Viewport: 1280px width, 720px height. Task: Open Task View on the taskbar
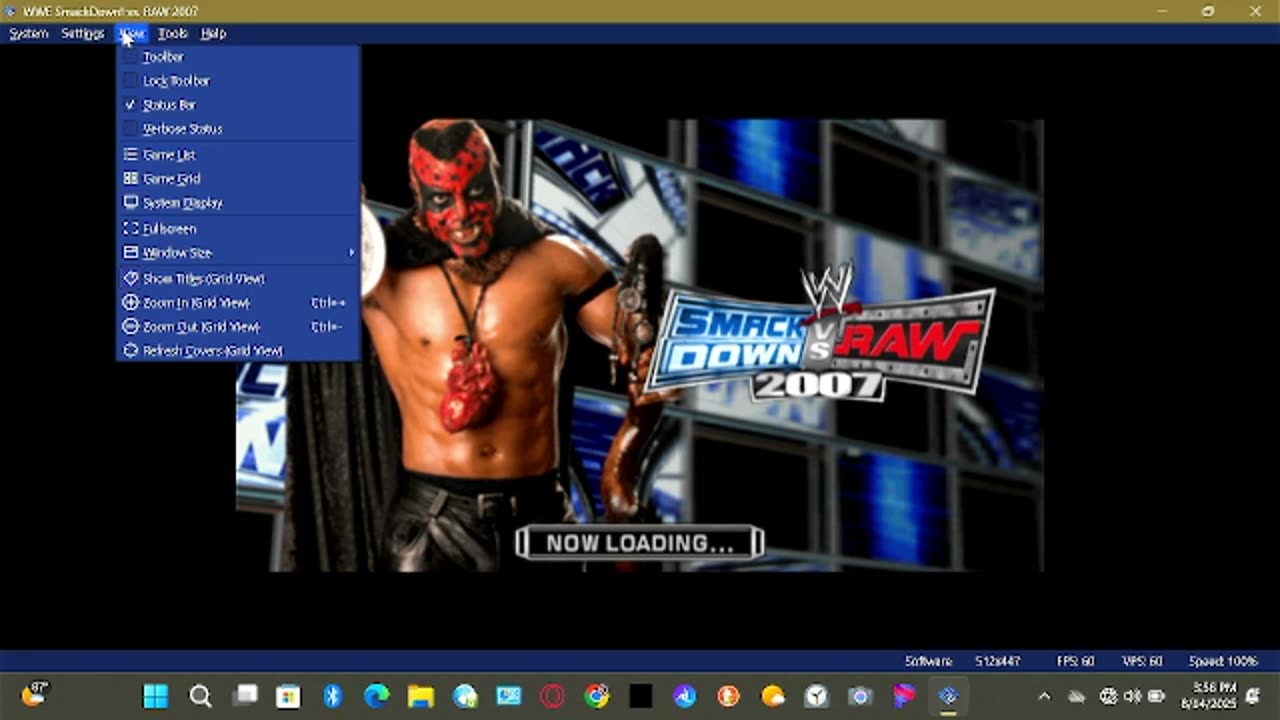[244, 696]
